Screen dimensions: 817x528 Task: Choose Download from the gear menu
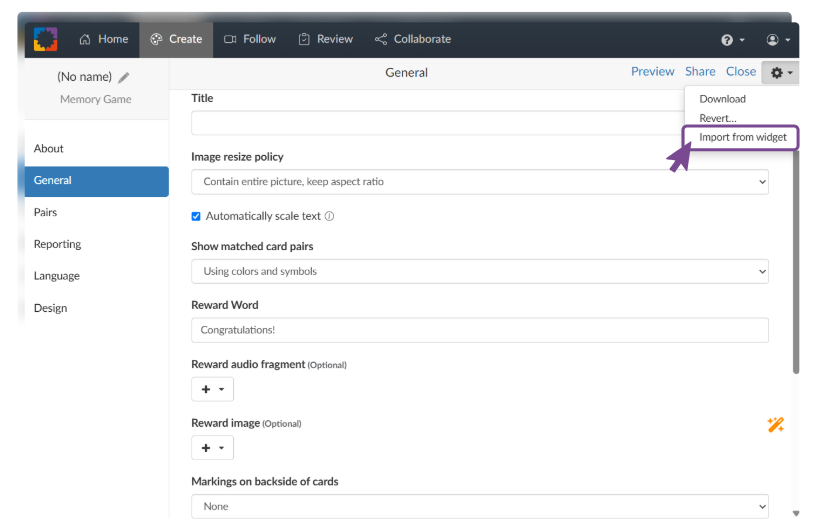722,99
